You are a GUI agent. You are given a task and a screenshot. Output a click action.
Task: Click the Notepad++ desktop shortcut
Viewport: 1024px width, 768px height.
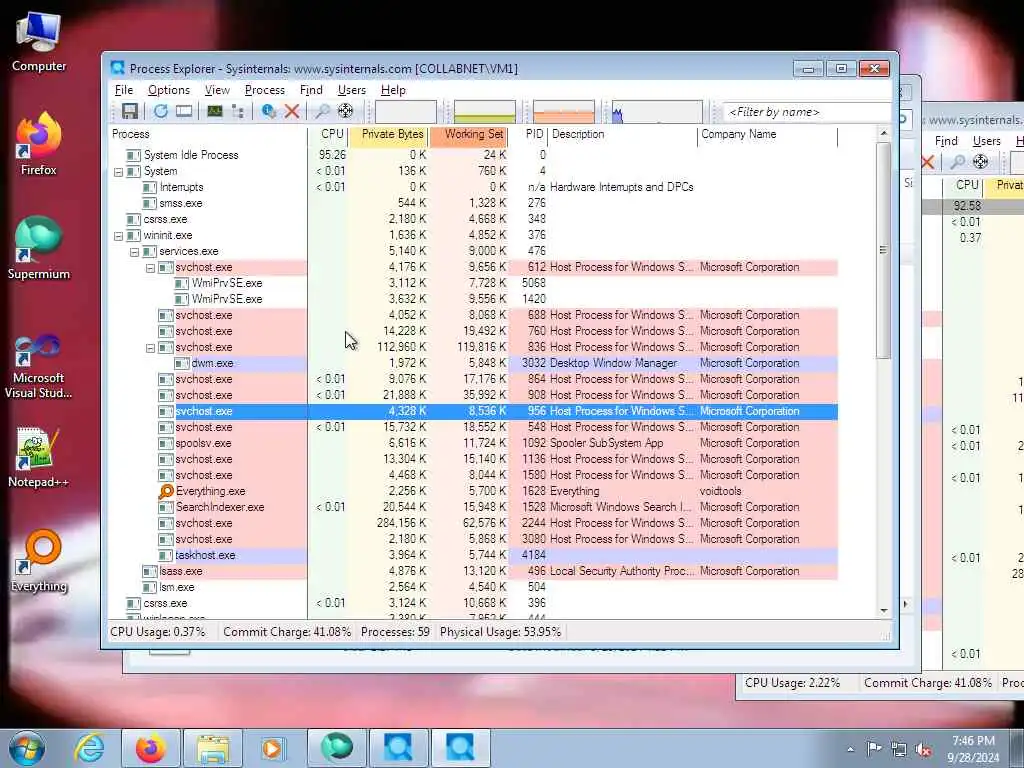tap(39, 457)
